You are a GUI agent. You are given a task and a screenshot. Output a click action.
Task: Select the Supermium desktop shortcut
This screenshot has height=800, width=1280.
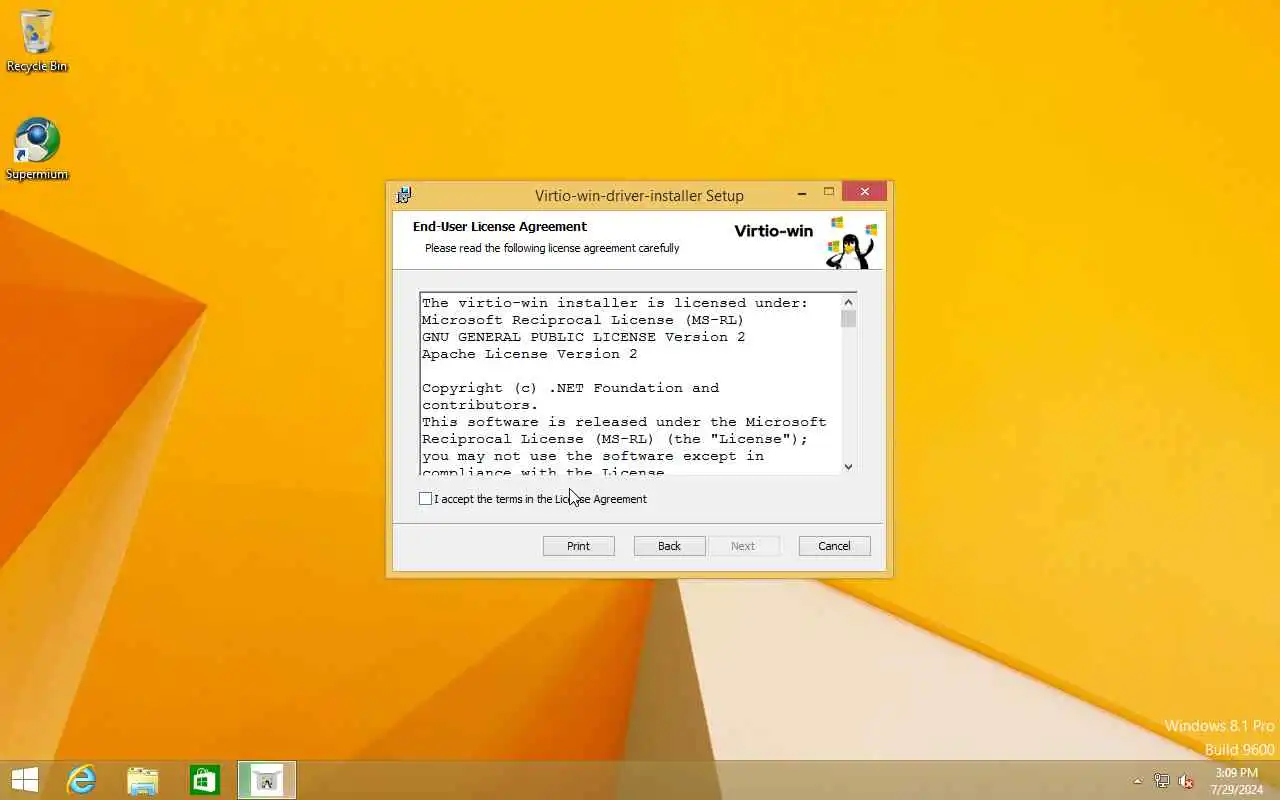point(37,150)
